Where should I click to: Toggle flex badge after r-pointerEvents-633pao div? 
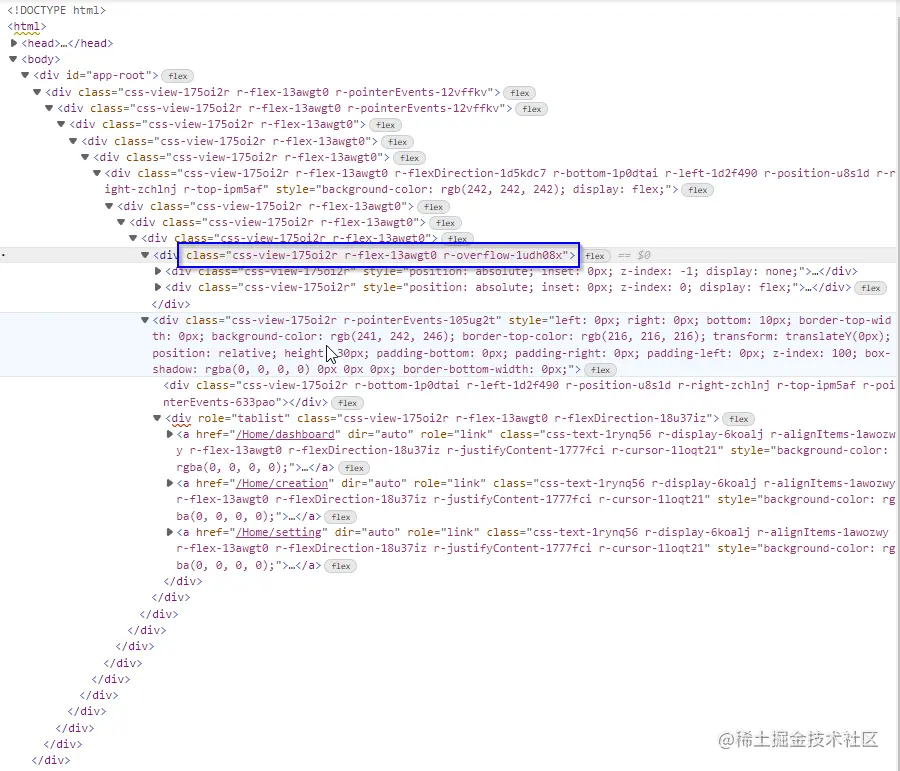347,403
